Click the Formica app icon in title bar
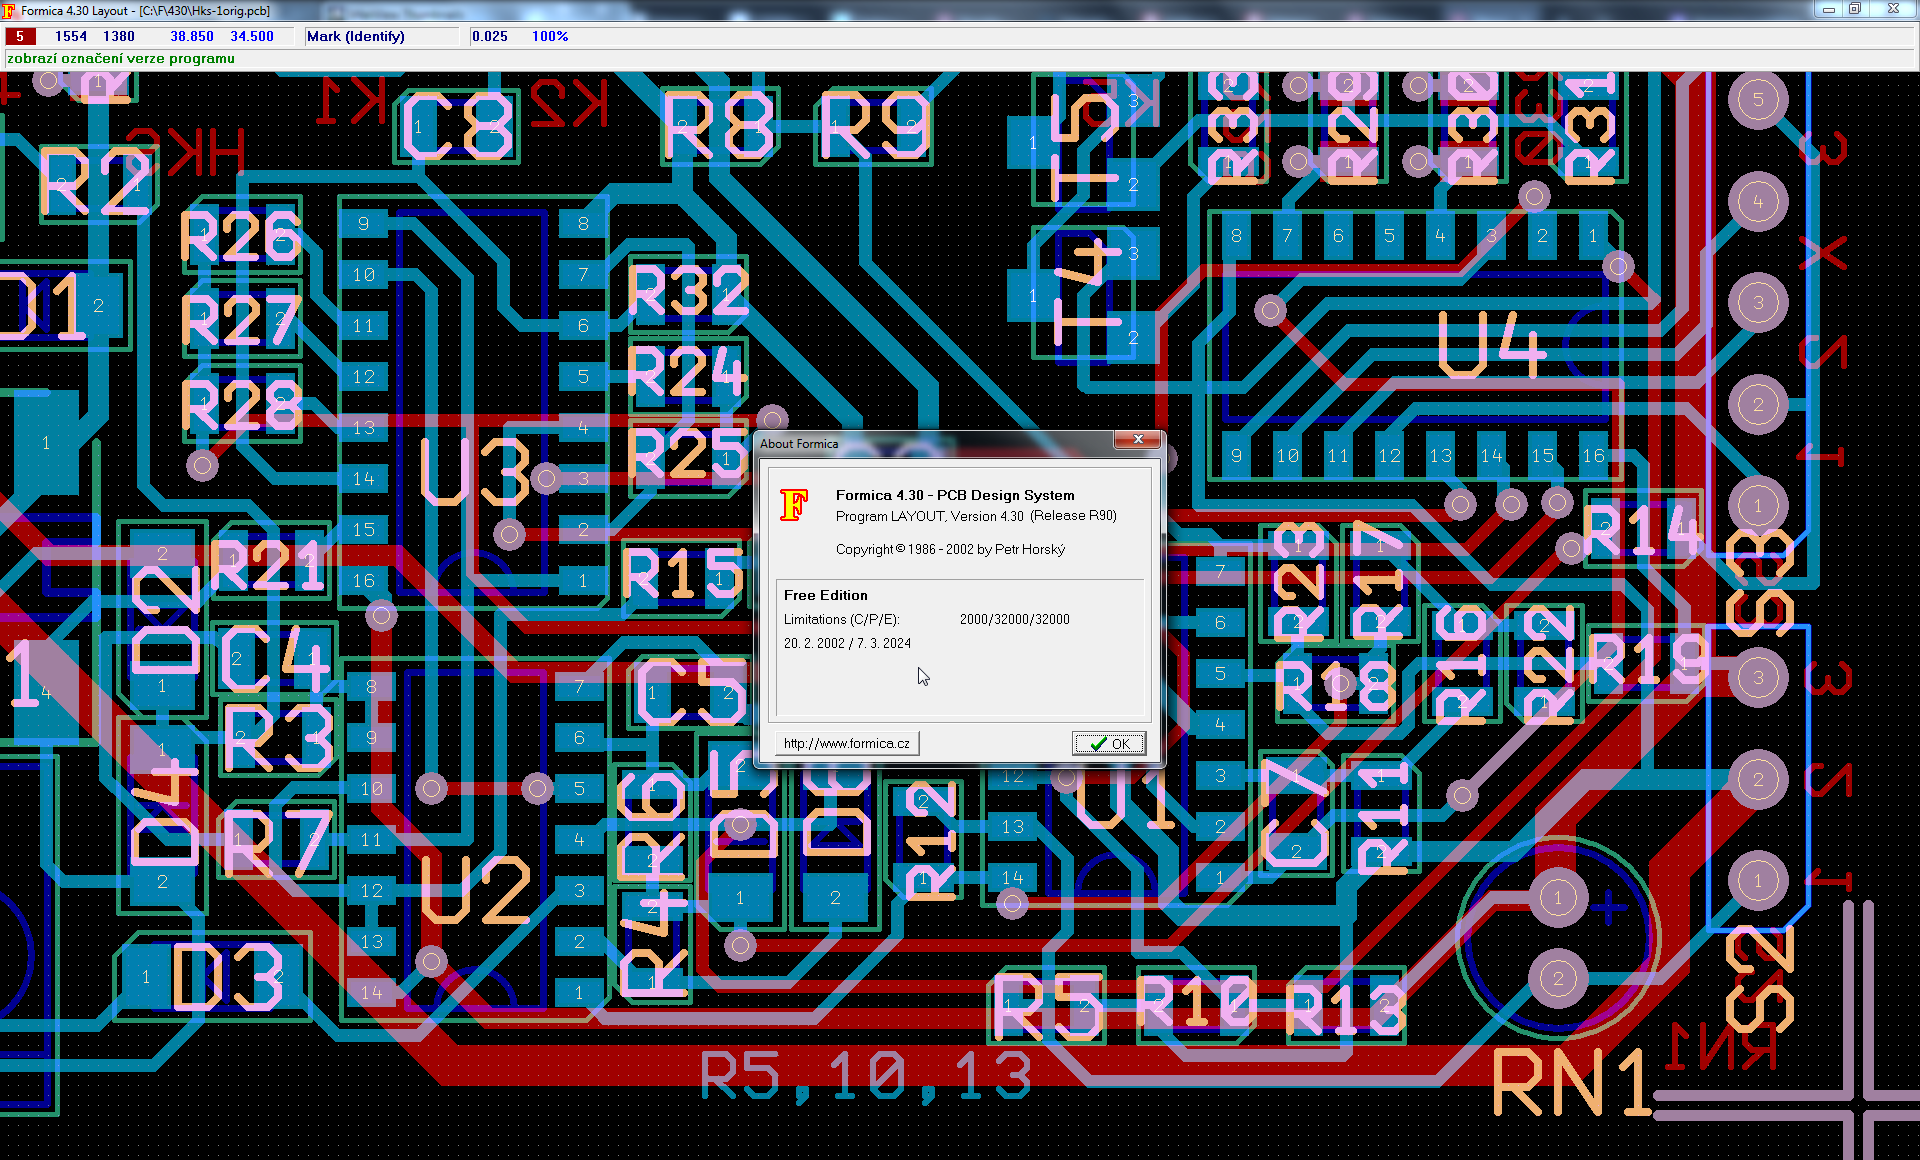Image resolution: width=1920 pixels, height=1160 pixels. click(9, 10)
